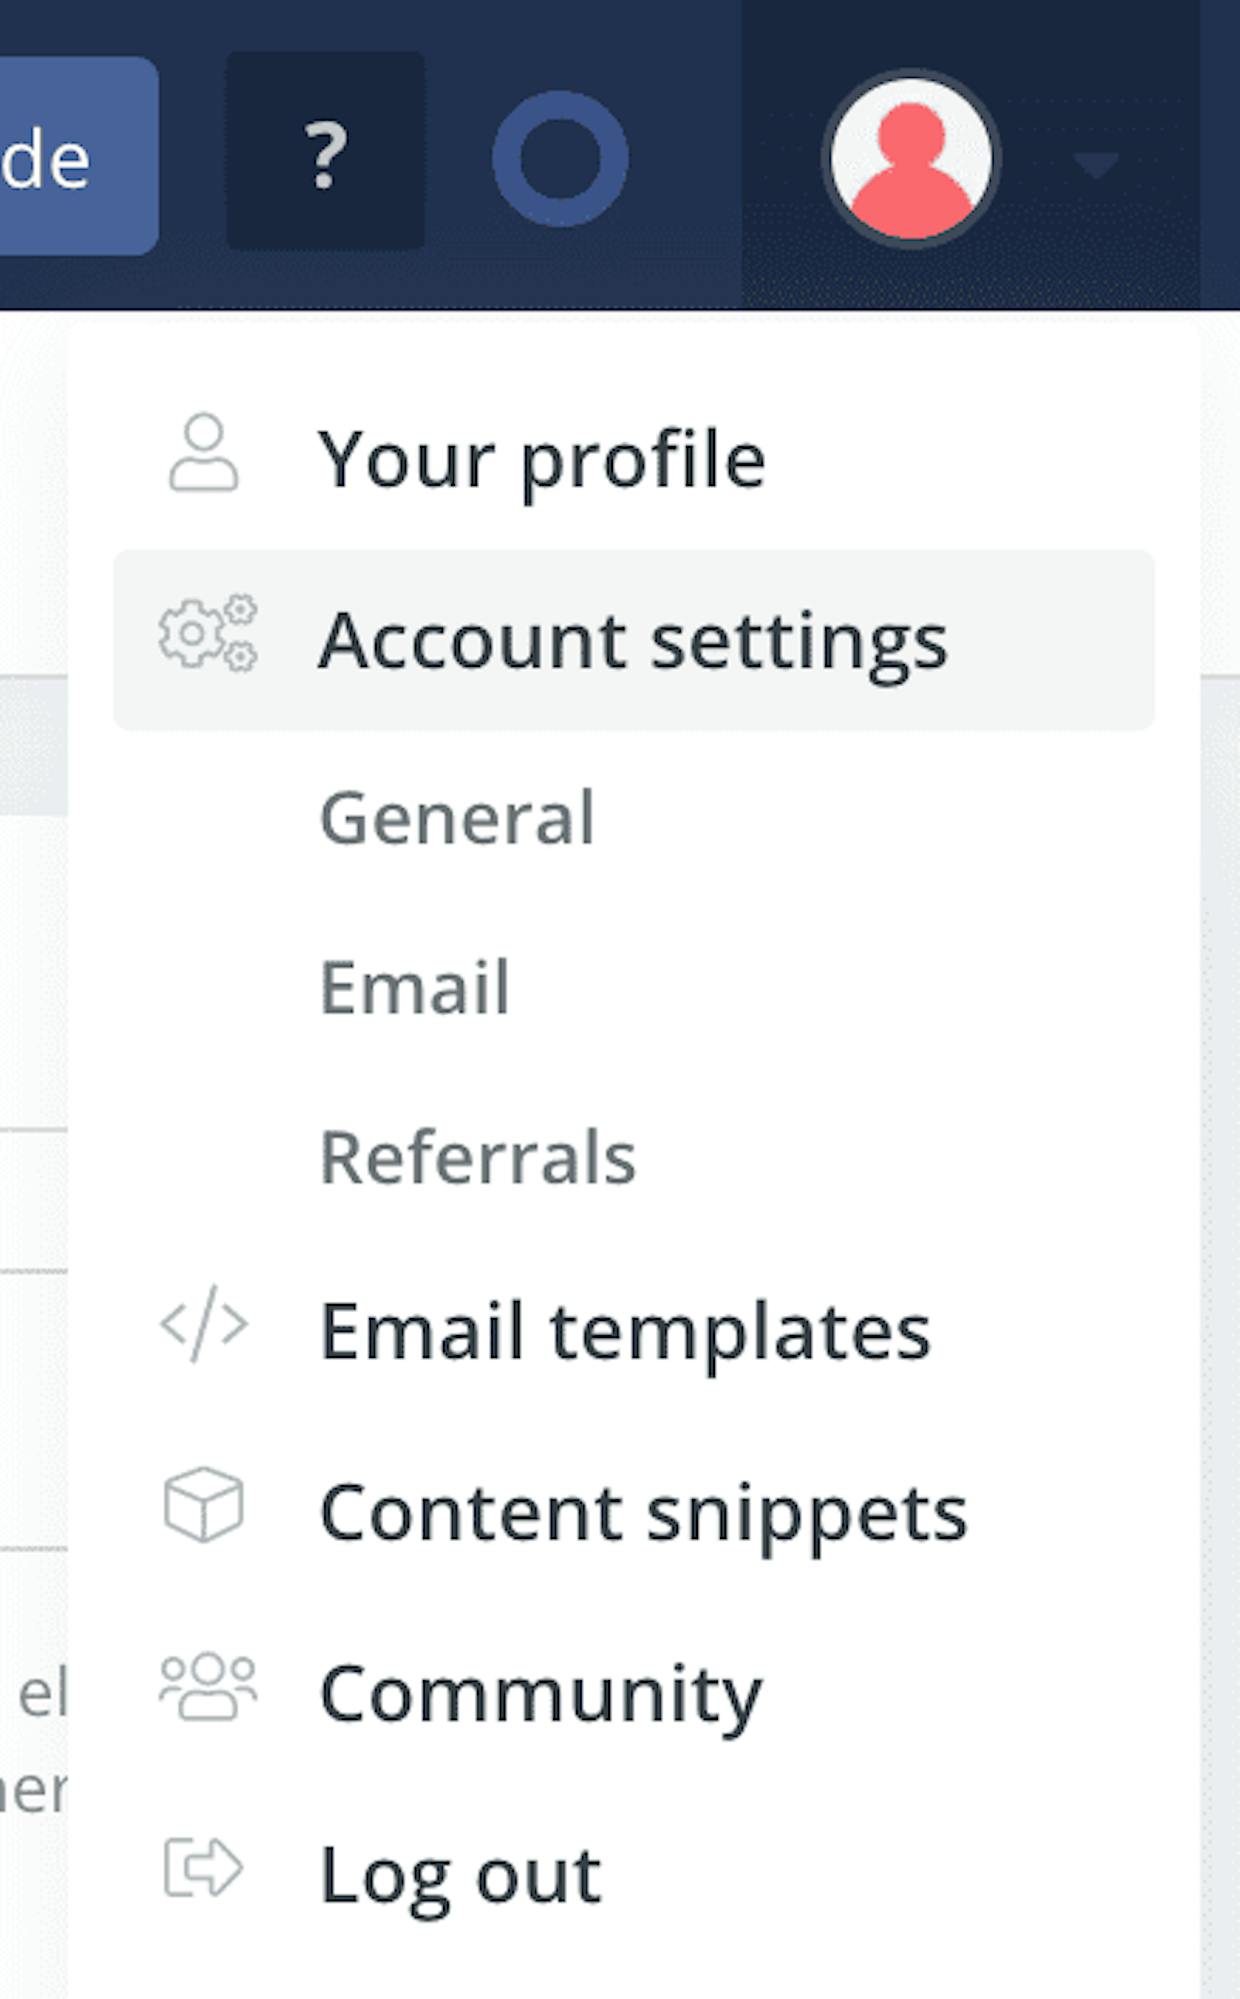Click the person icon beside Your profile
Image resolution: width=1240 pixels, height=1999 pixels.
pos(204,453)
